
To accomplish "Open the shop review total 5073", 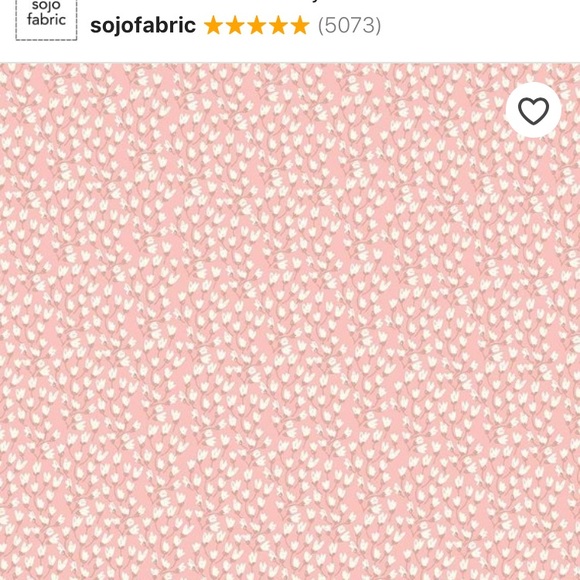I will click(x=349, y=26).
